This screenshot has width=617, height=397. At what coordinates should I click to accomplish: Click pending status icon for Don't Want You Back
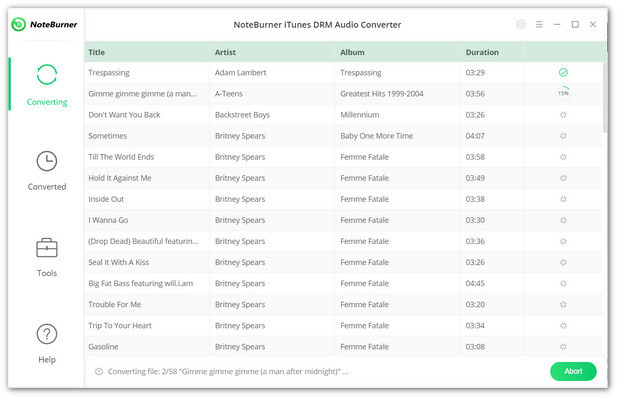pos(563,114)
